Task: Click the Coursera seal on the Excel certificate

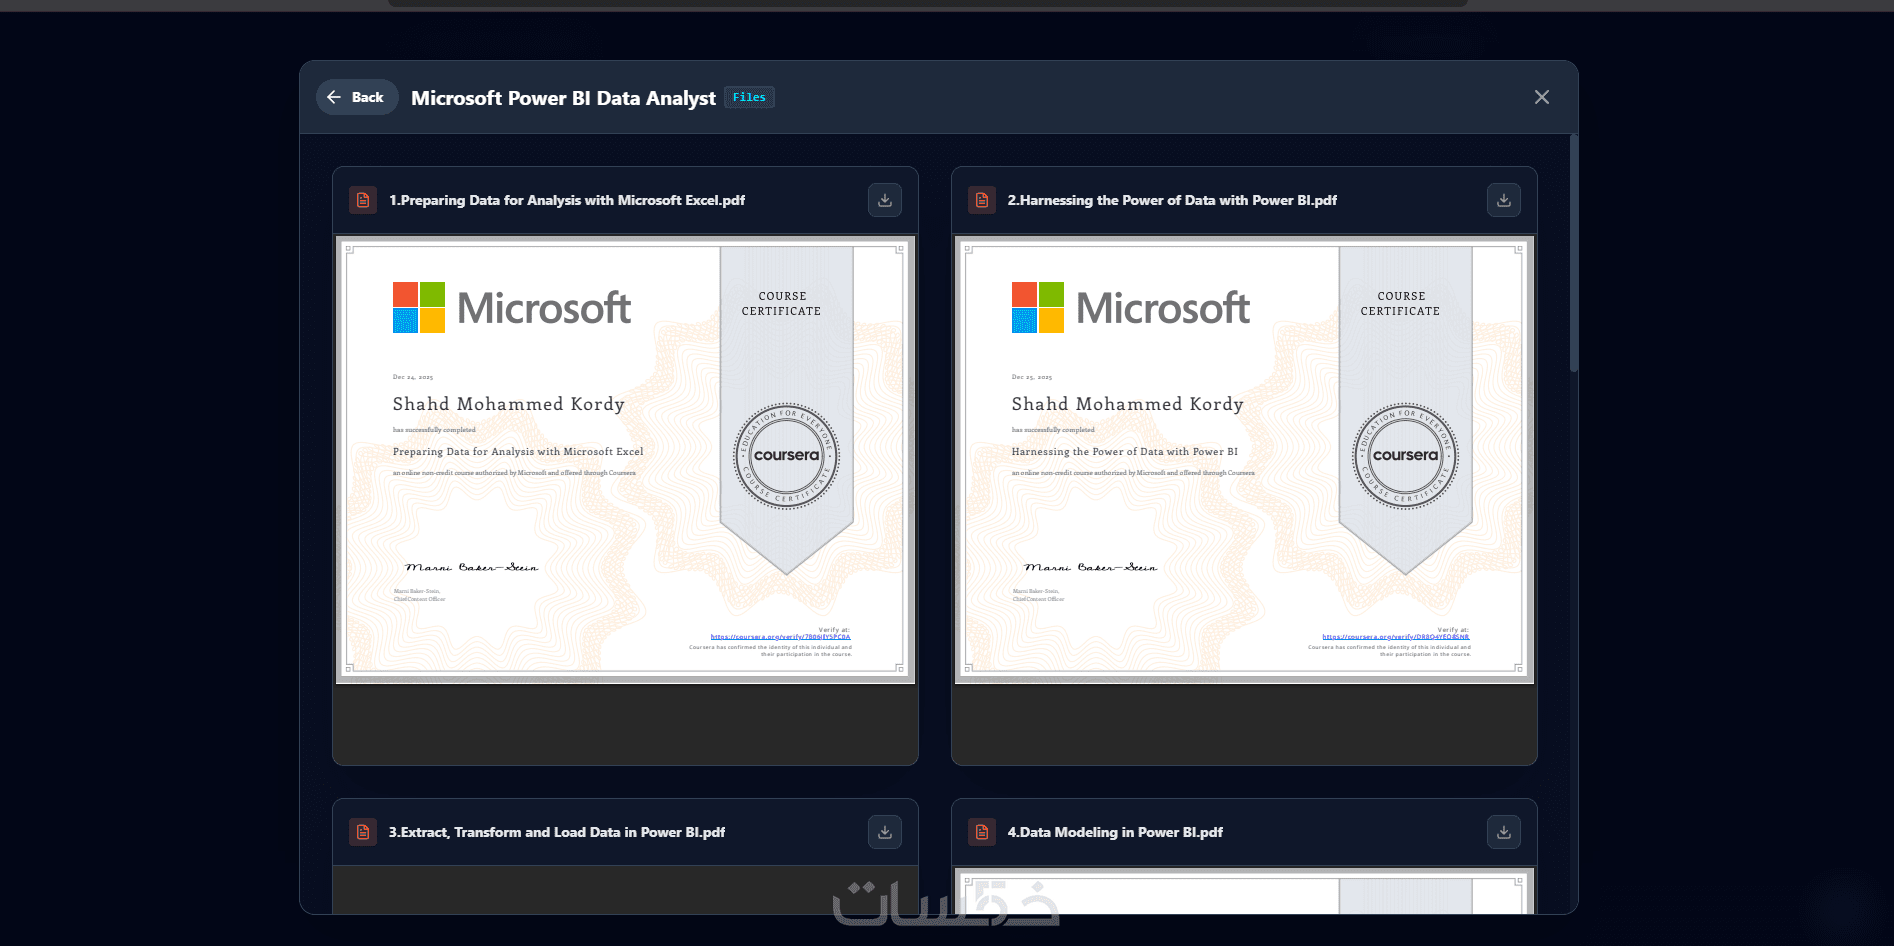Action: (787, 456)
